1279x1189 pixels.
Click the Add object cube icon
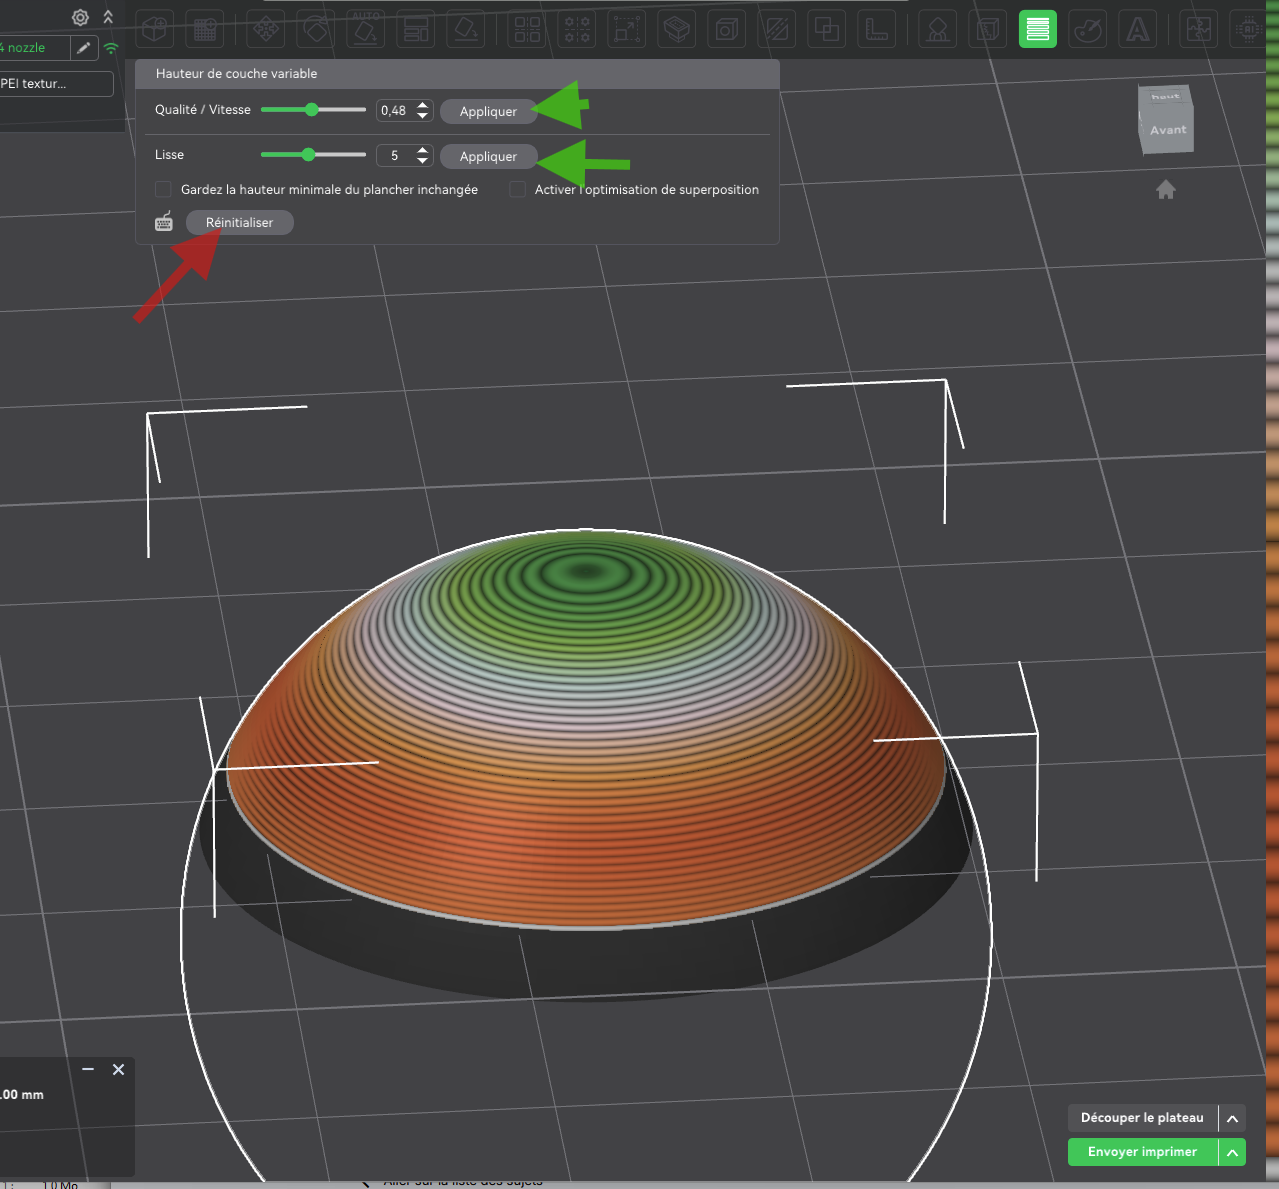154,29
